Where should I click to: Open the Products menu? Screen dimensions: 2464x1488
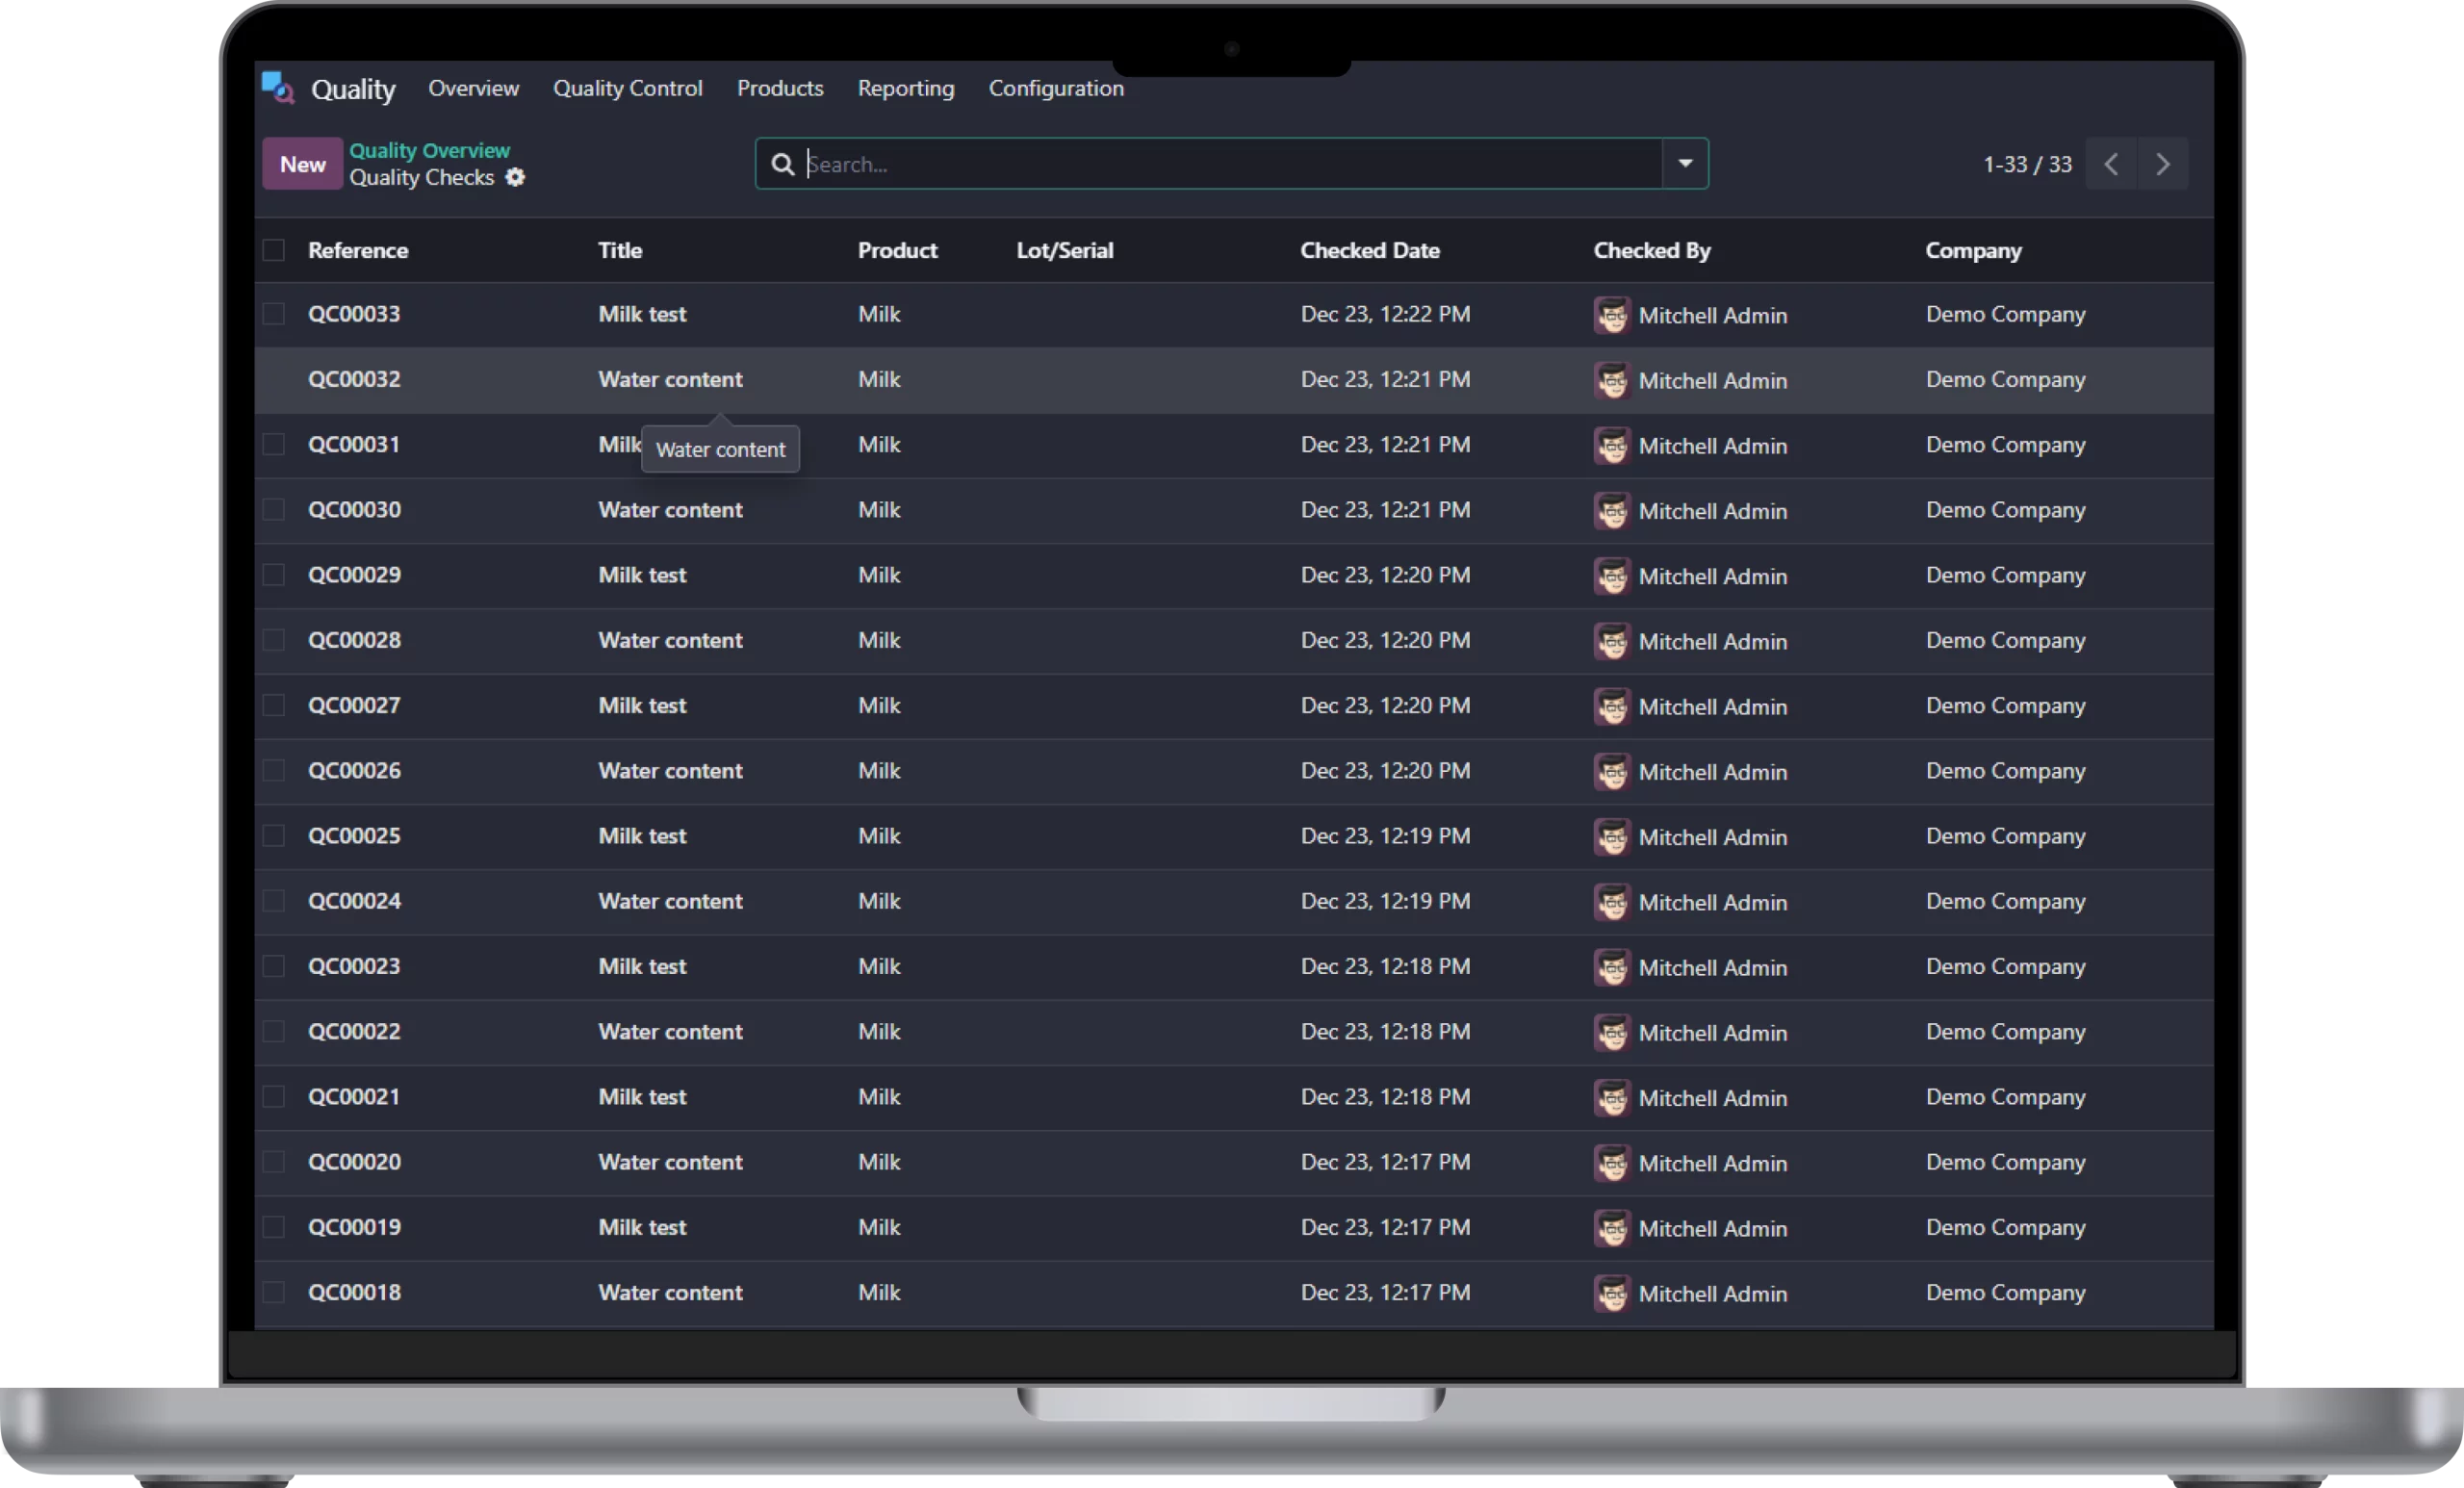pos(780,88)
